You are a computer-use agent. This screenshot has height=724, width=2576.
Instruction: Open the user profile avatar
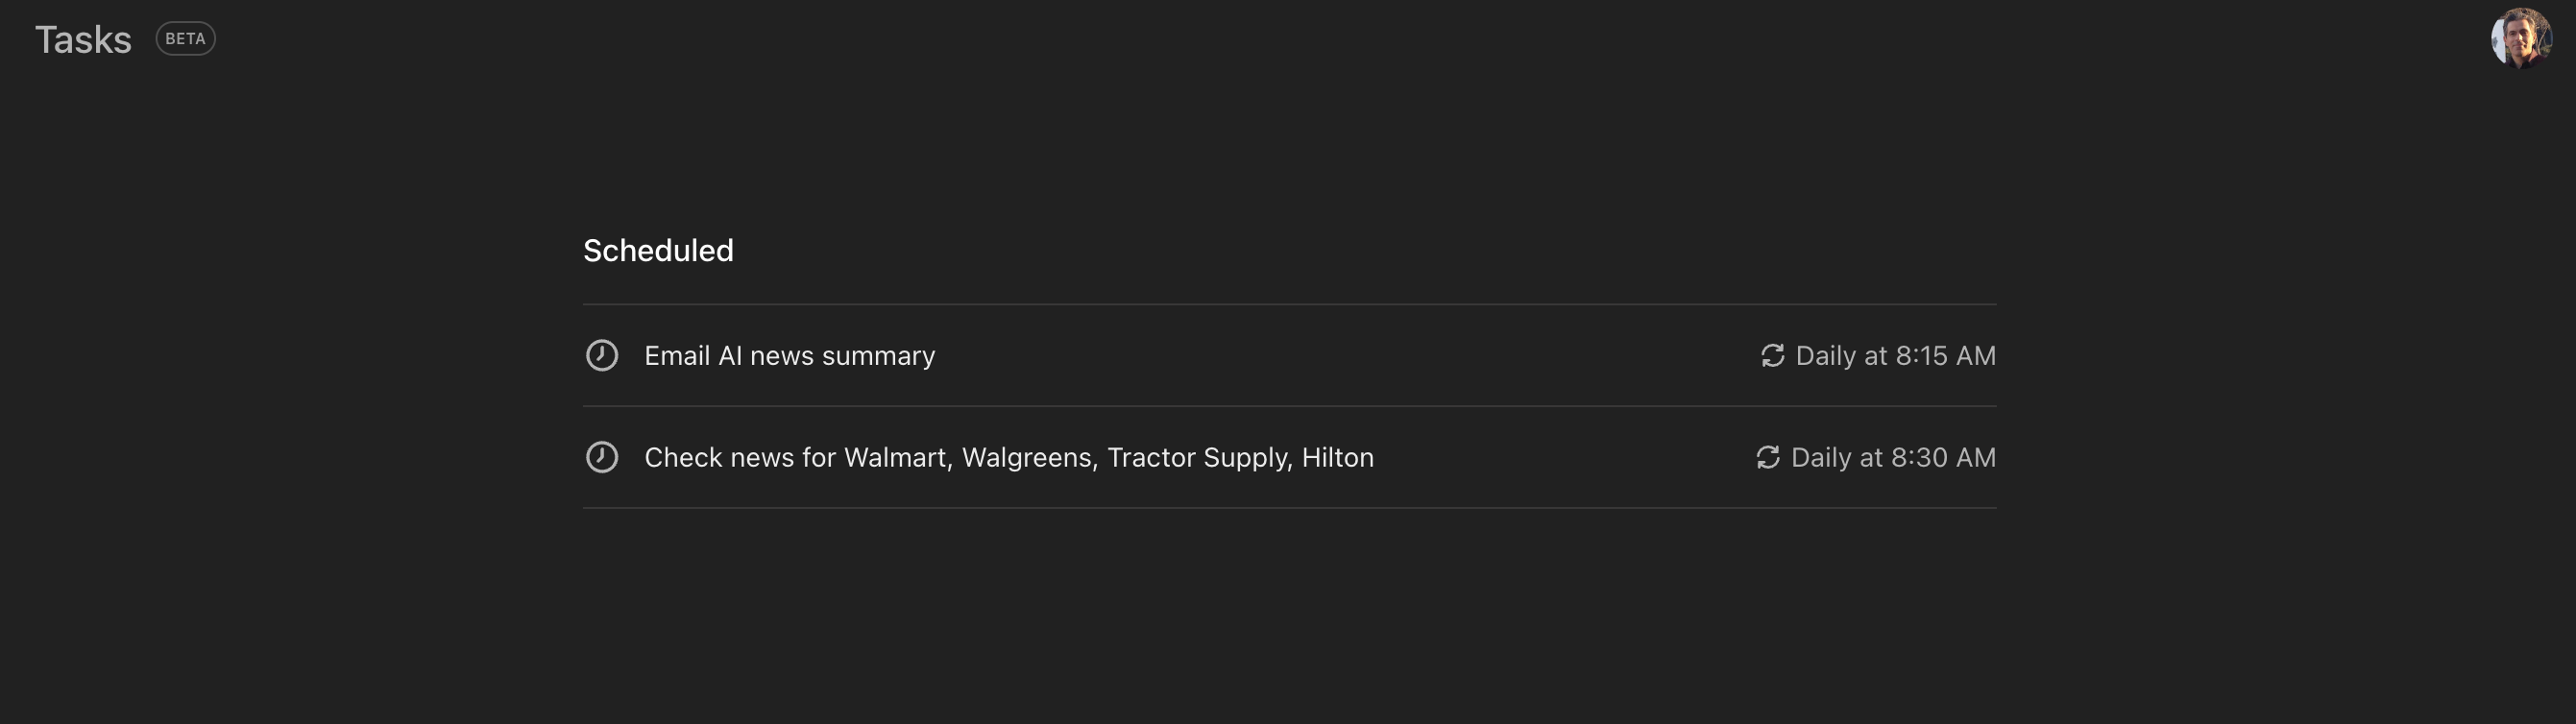click(2520, 38)
